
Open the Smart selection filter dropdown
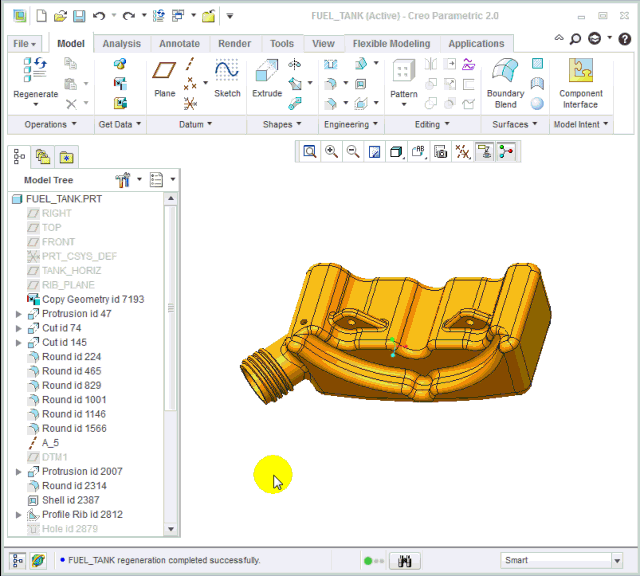pyautogui.click(x=617, y=560)
